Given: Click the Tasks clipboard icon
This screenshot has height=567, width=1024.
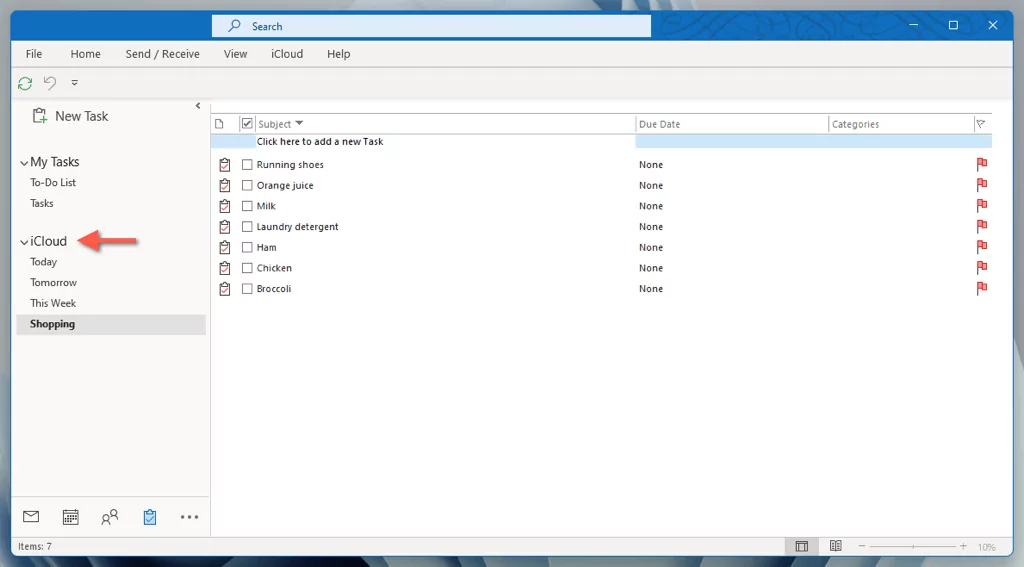Looking at the screenshot, I should [x=150, y=517].
